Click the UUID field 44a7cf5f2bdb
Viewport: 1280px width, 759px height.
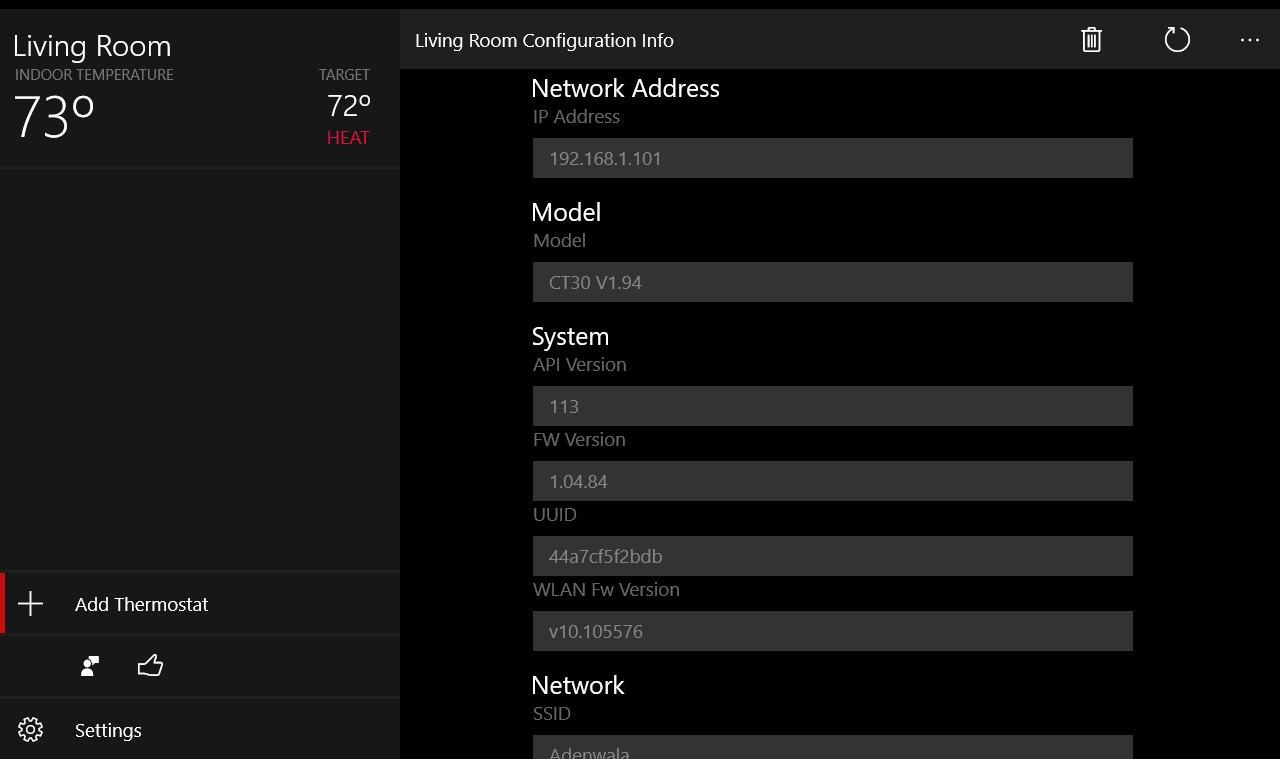point(832,556)
